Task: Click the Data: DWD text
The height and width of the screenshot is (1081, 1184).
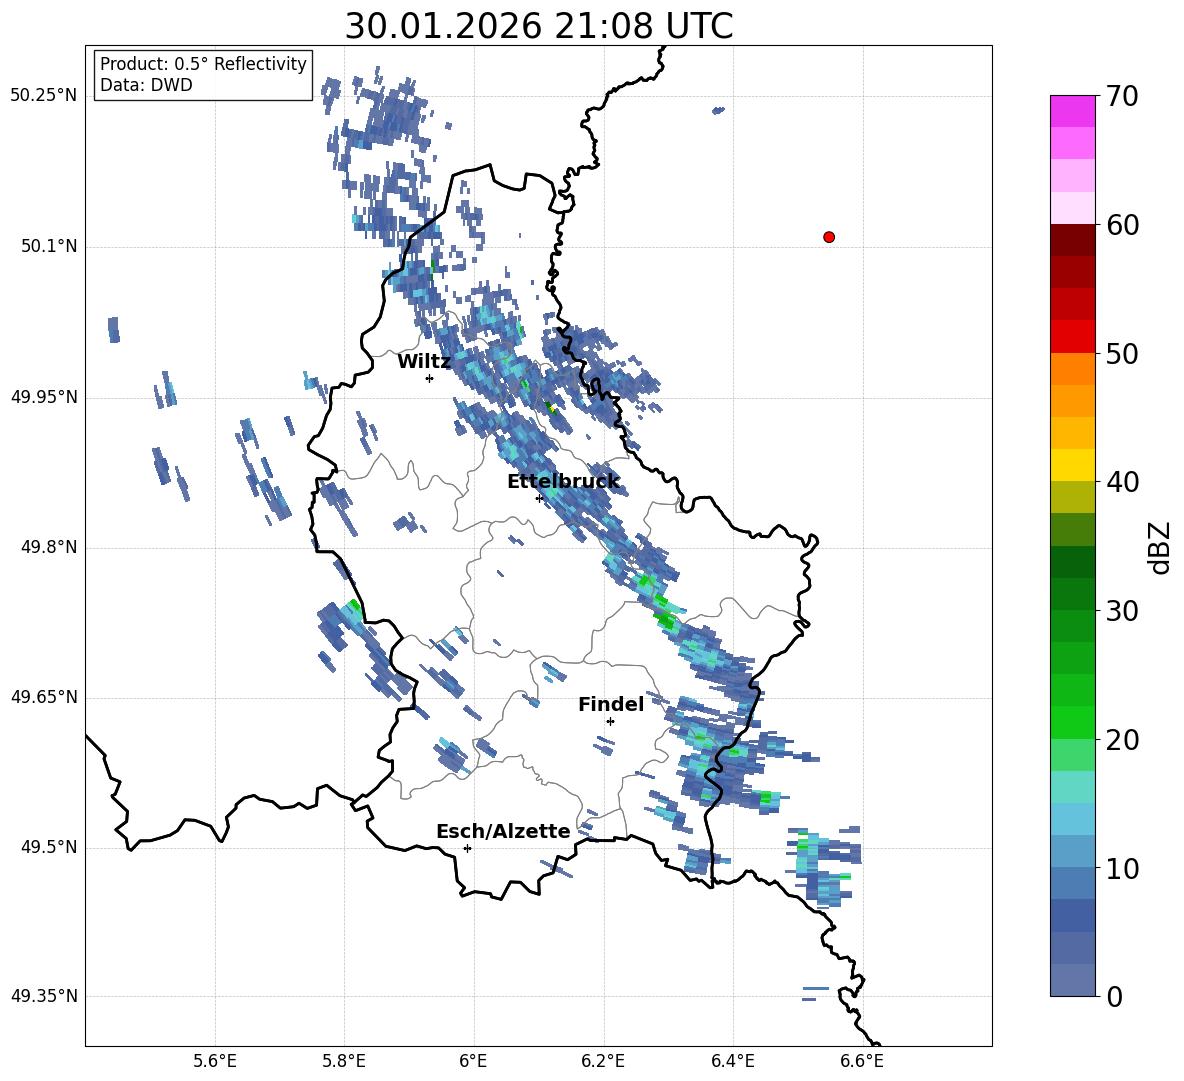Action: pyautogui.click(x=146, y=85)
